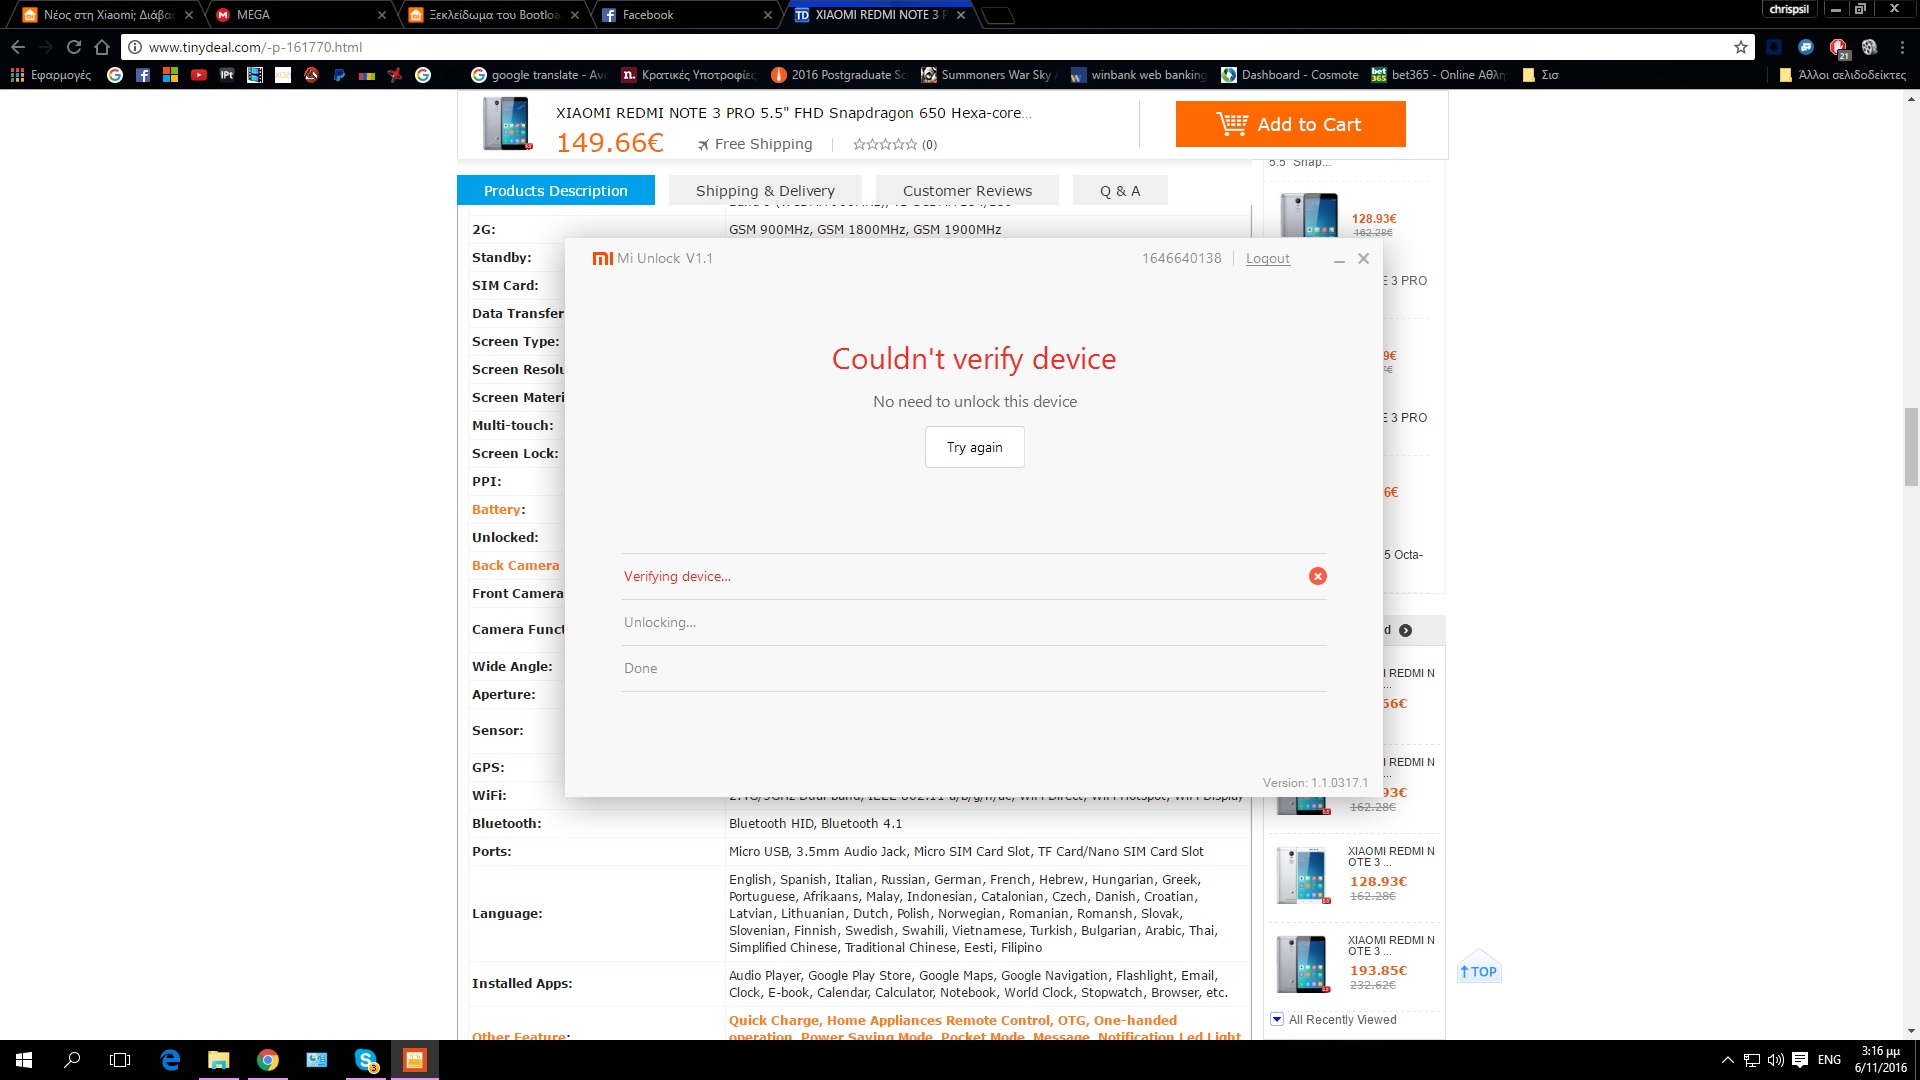Click the Try again button
The height and width of the screenshot is (1080, 1920).
[974, 447]
